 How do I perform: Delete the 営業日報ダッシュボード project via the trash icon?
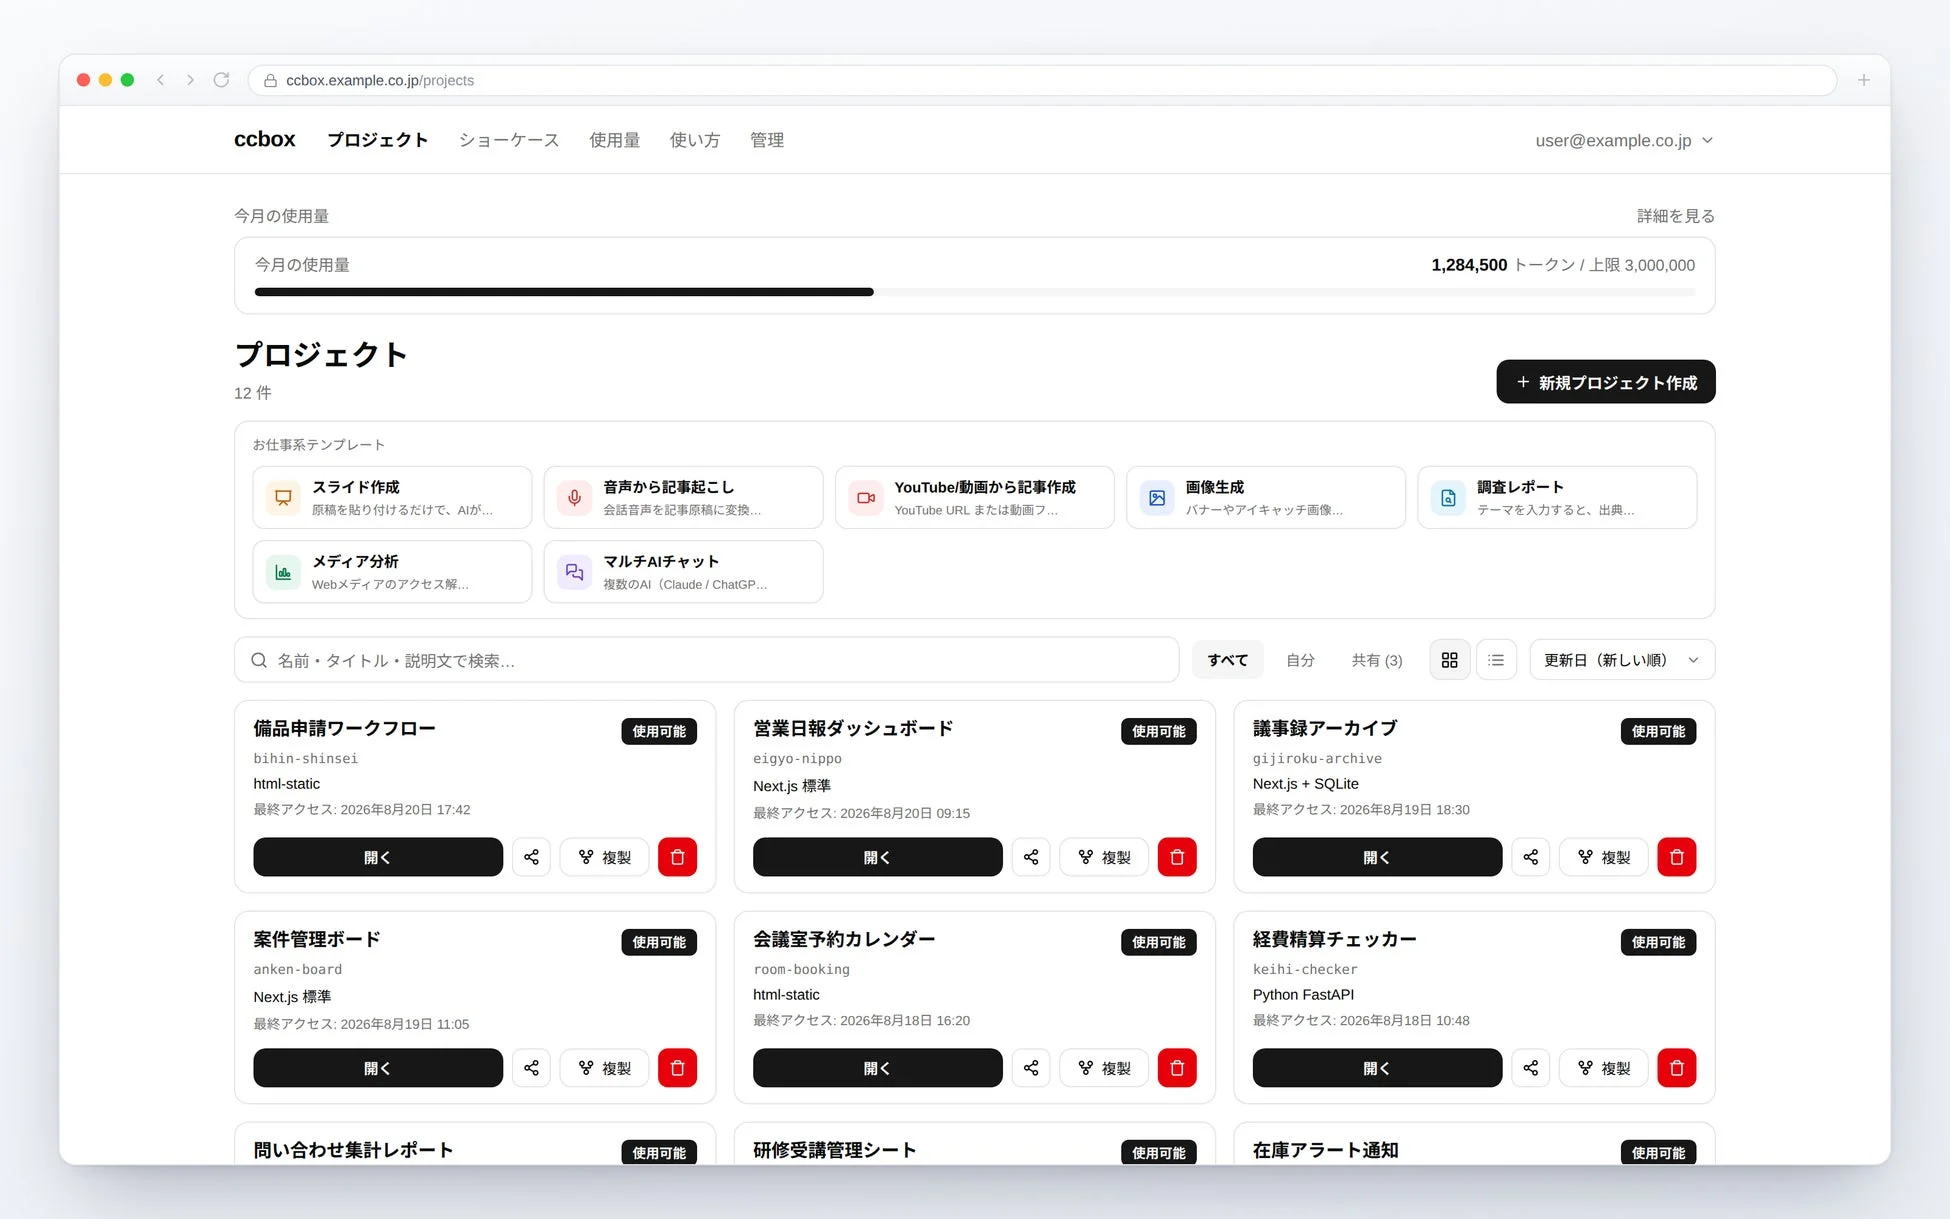pos(1177,857)
